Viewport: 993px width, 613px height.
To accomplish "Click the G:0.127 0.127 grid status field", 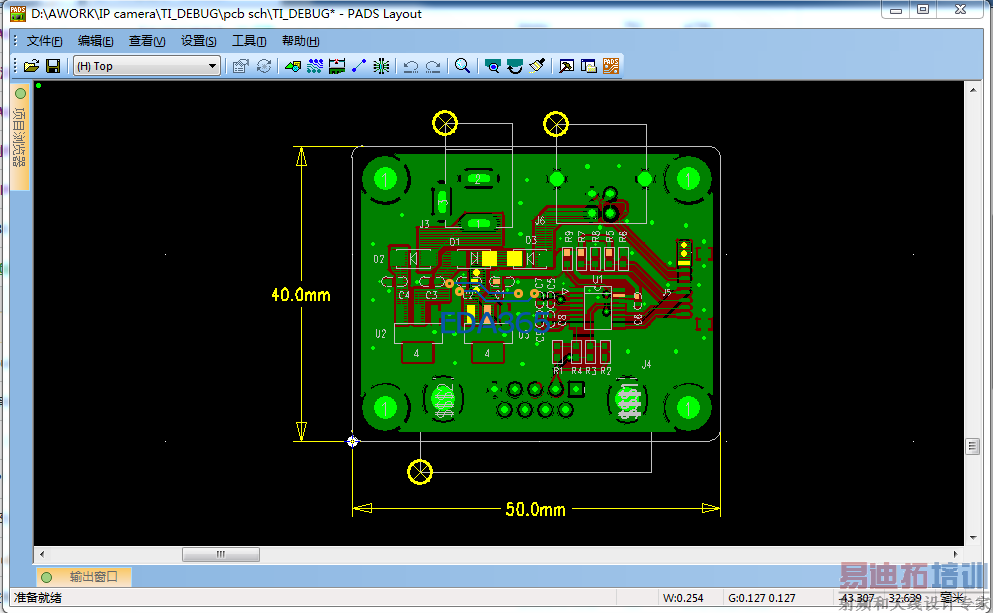I will (x=761, y=598).
